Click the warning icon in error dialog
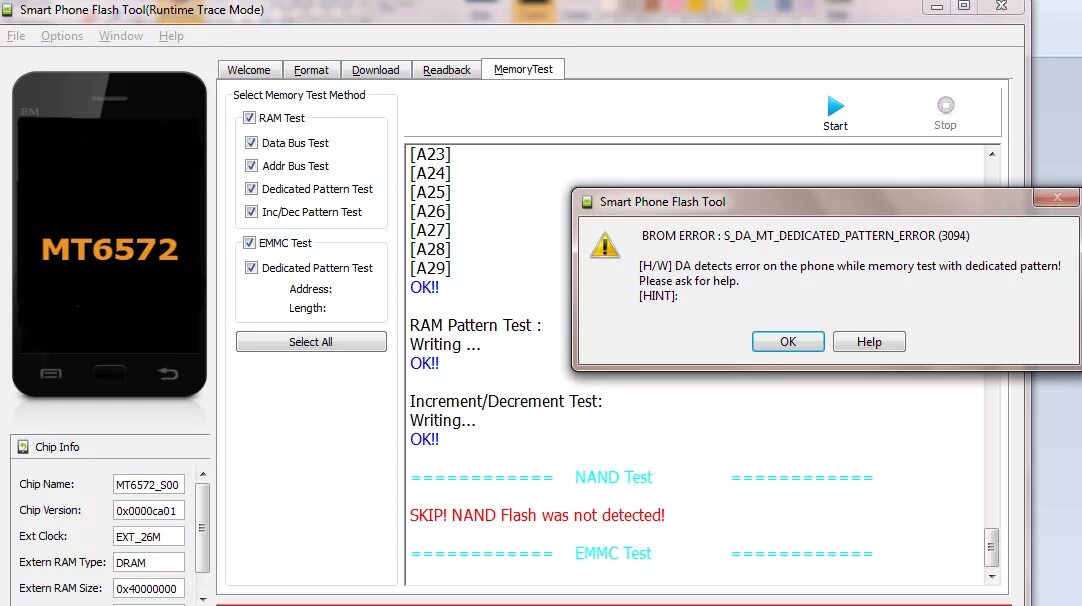Image resolution: width=1082 pixels, height=606 pixels. [x=604, y=244]
